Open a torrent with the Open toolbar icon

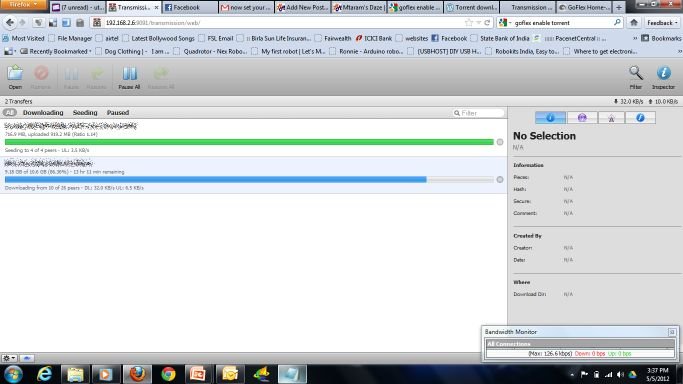click(15, 77)
